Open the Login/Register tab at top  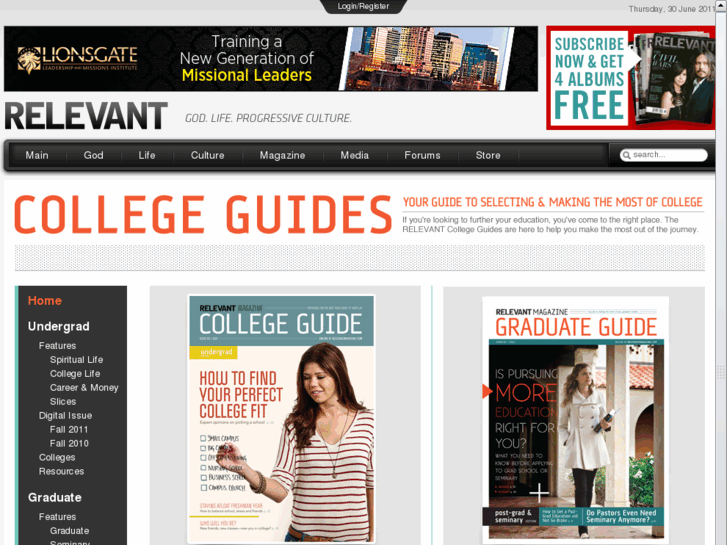tap(363, 6)
